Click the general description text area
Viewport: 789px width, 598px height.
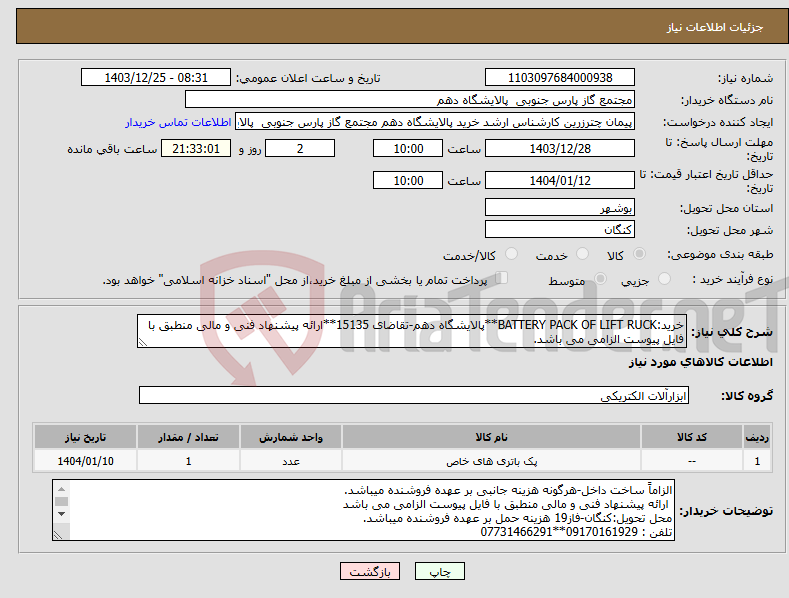[x=412, y=332]
